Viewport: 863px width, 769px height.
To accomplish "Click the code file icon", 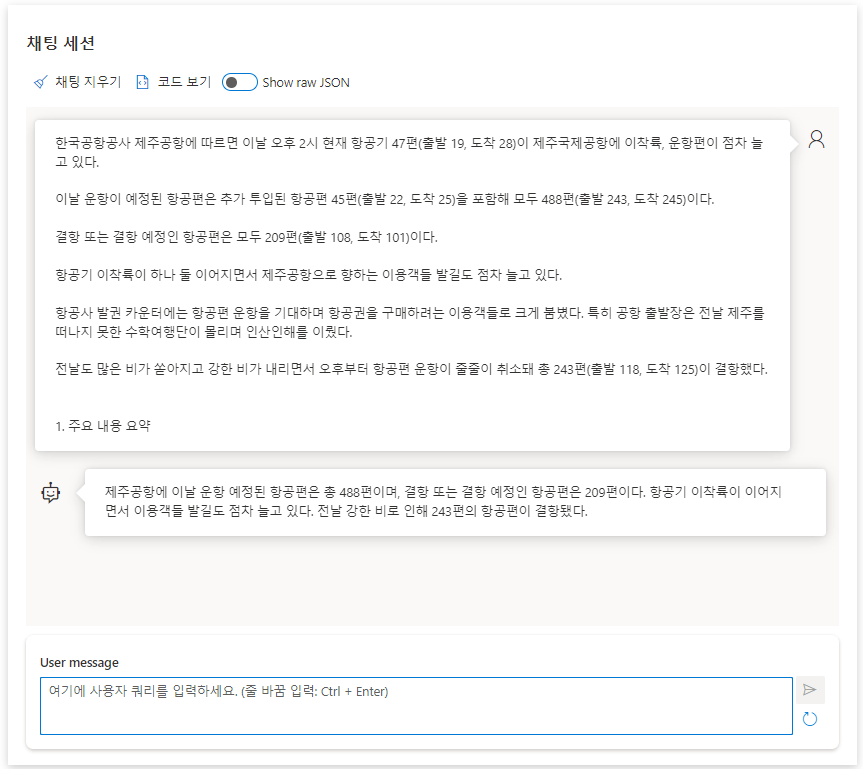I will tap(143, 82).
